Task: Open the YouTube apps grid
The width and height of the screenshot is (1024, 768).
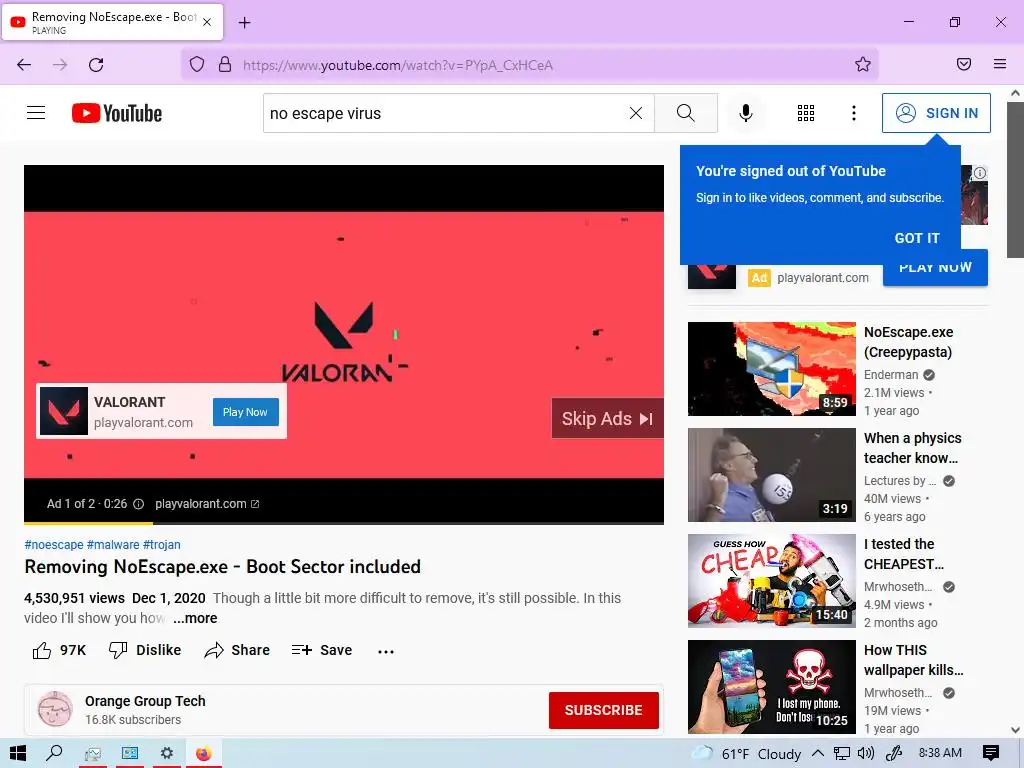Action: [806, 113]
